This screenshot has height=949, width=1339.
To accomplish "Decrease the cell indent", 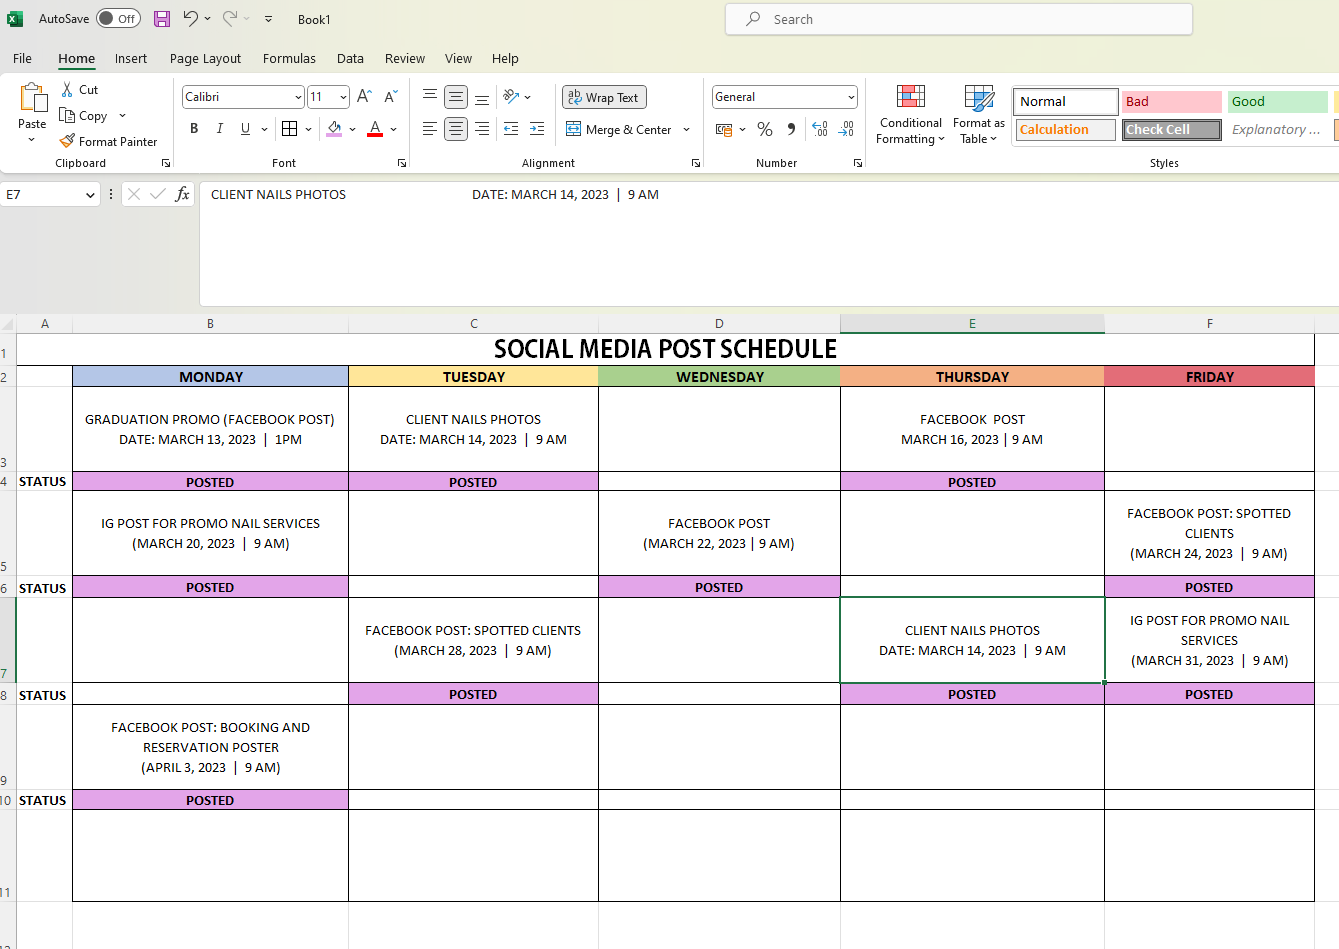I will point(511,129).
